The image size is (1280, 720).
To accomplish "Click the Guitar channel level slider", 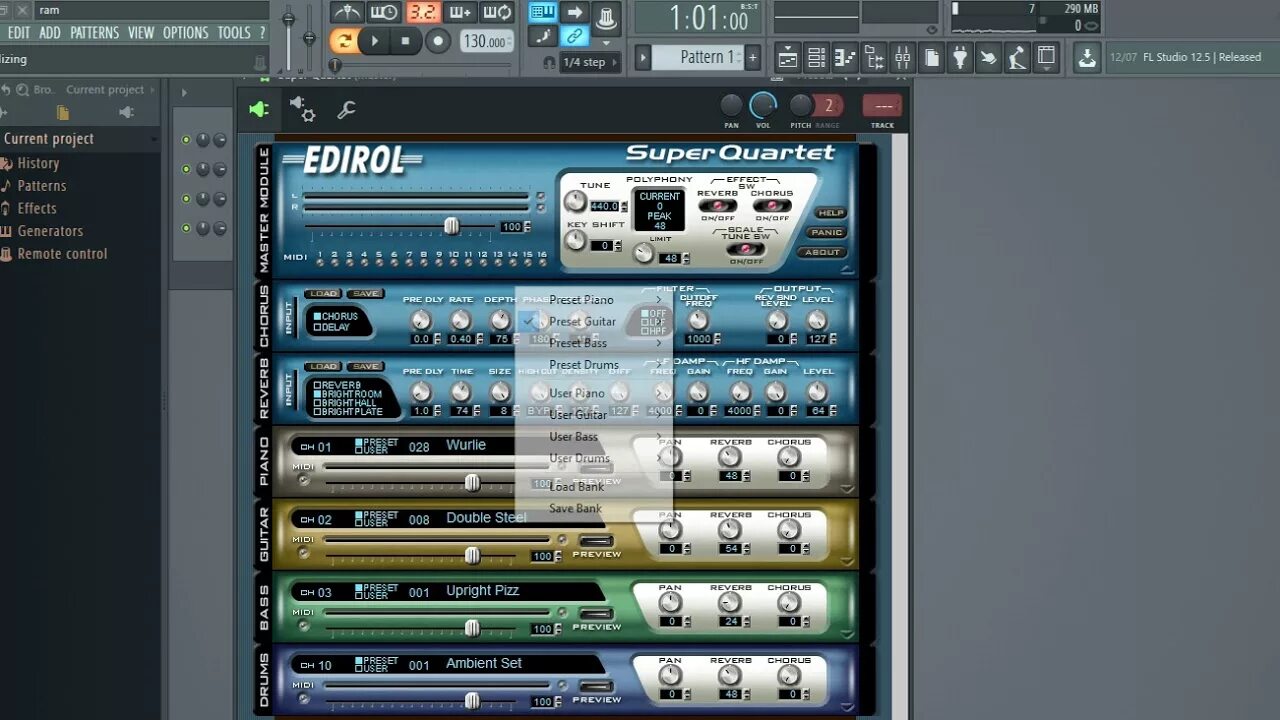I will [x=472, y=555].
